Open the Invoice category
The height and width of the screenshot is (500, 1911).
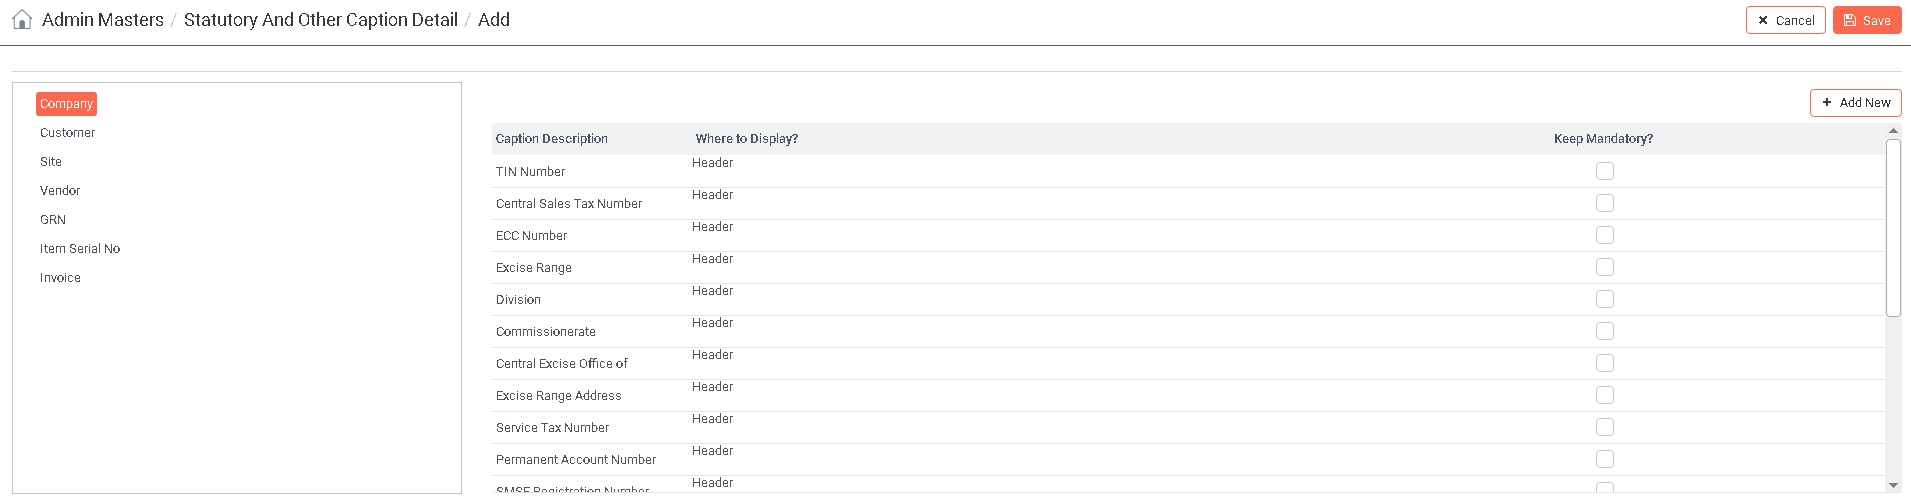tap(60, 278)
